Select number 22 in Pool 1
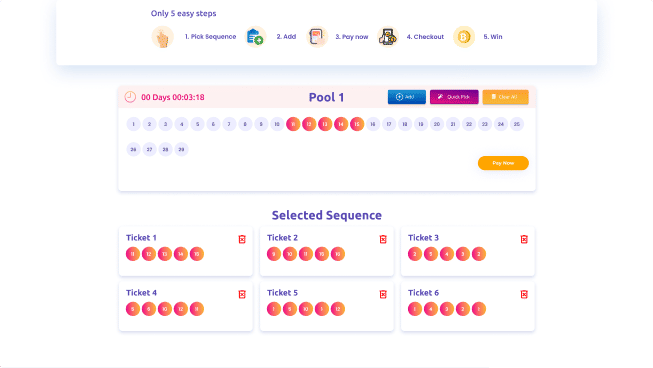The height and width of the screenshot is (368, 653). [x=469, y=124]
